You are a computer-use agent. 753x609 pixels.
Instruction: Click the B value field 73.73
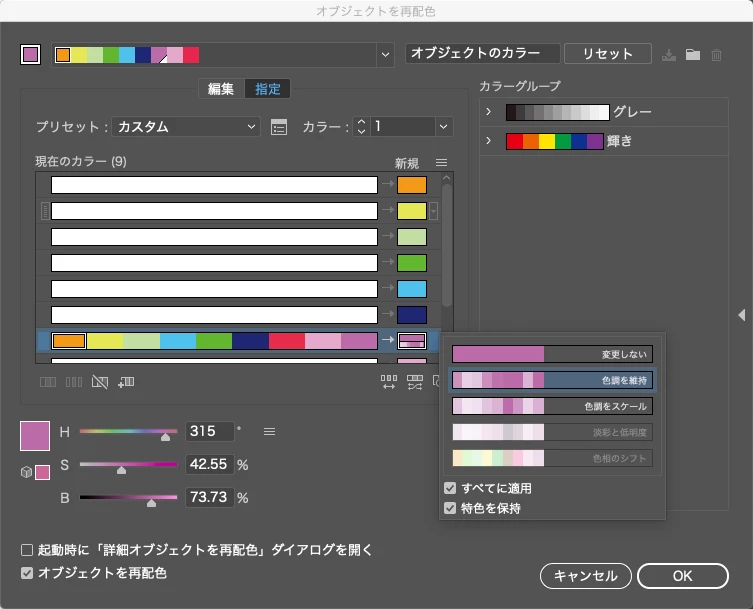[209, 497]
